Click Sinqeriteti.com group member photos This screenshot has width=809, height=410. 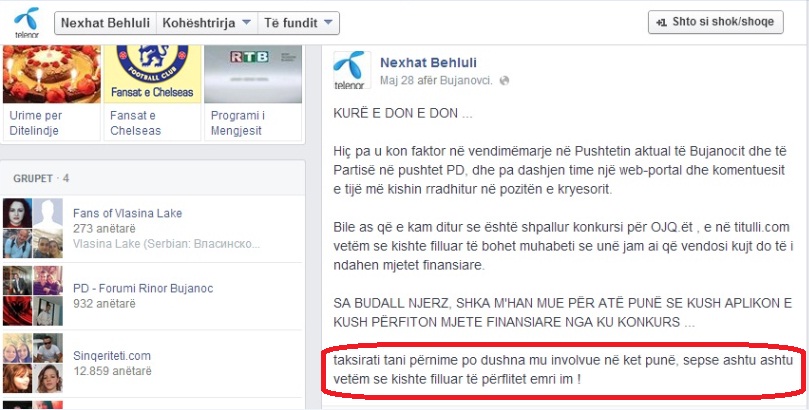click(x=33, y=363)
